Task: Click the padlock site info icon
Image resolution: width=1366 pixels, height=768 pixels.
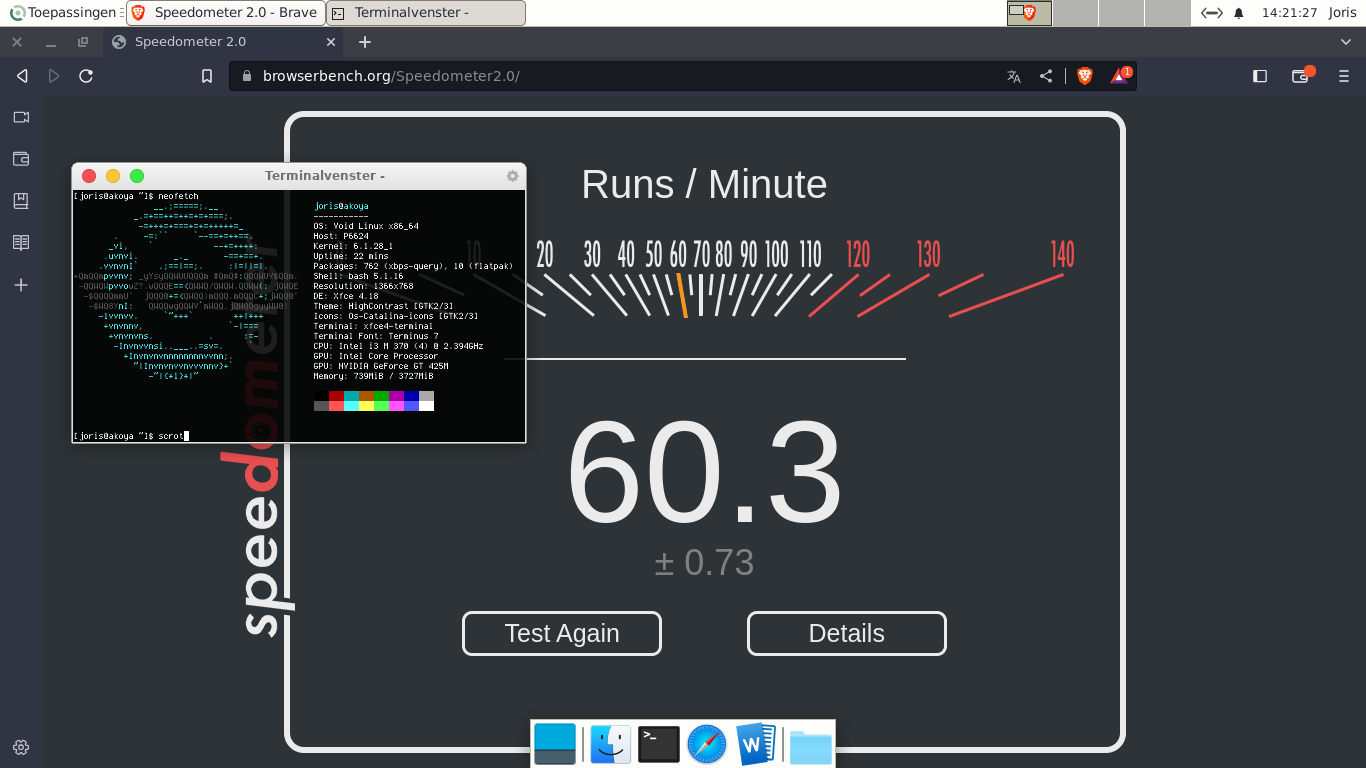Action: click(x=247, y=76)
